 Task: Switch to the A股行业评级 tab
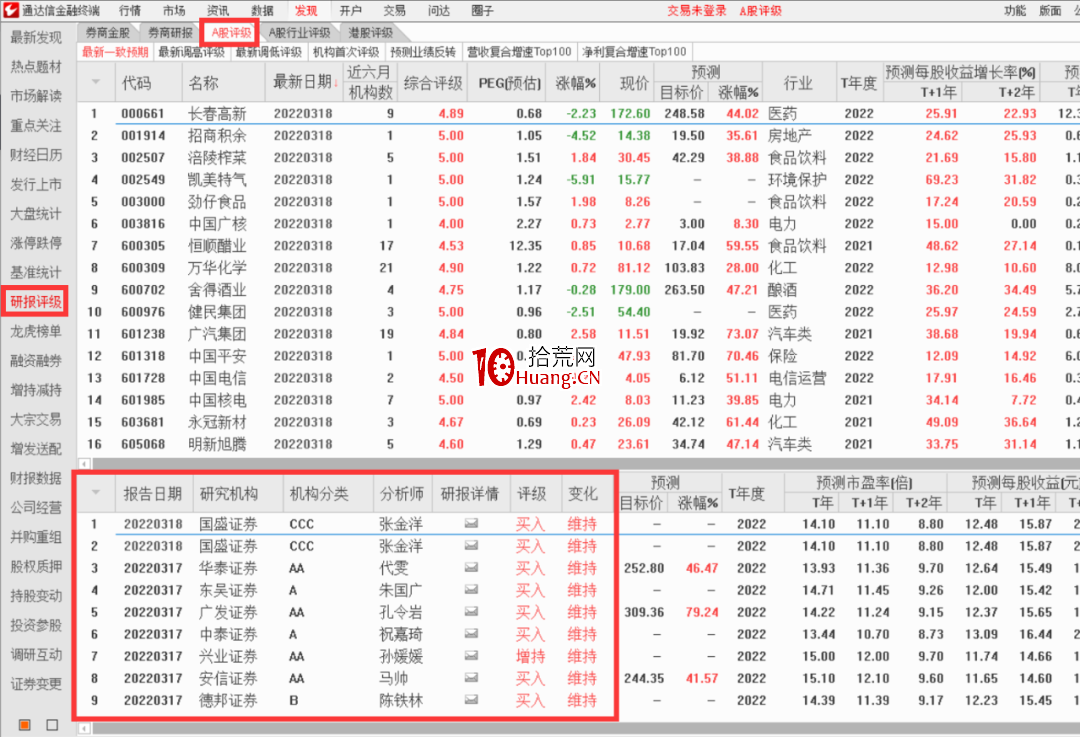(x=300, y=32)
